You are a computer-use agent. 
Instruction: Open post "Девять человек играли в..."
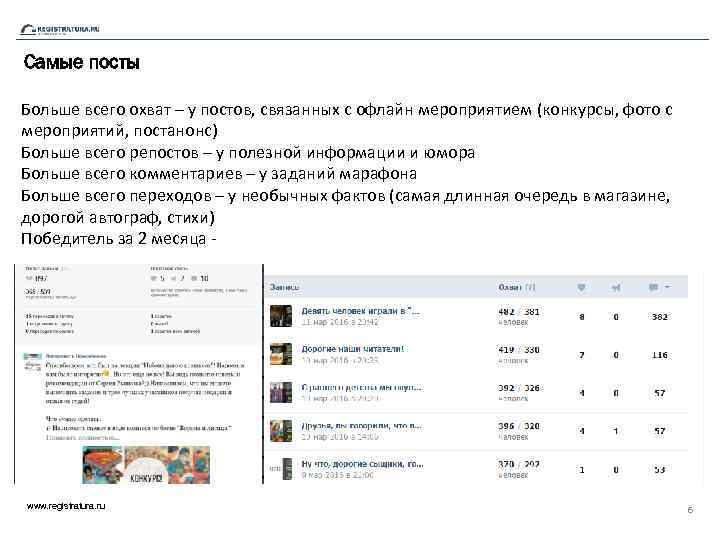pos(360,311)
